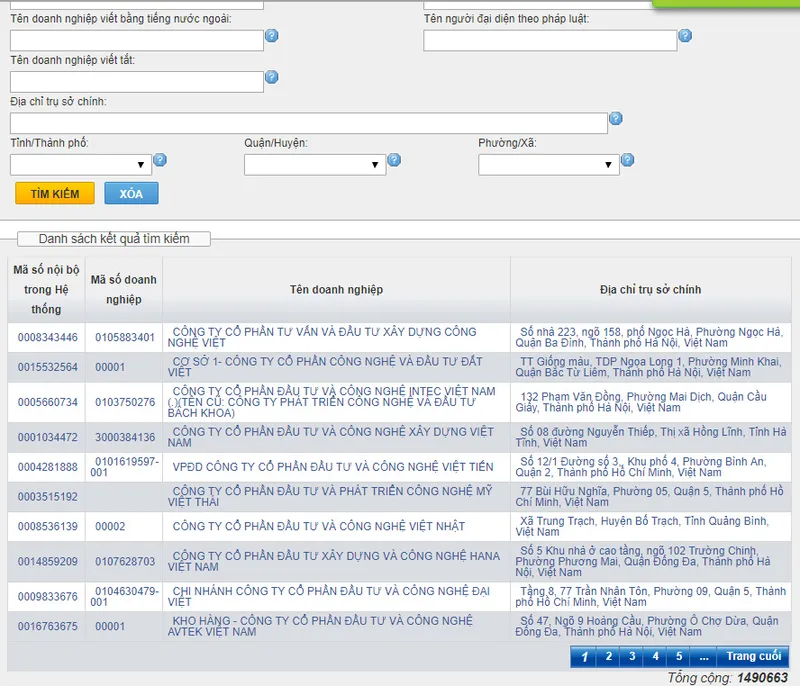Click help icon next to Quận/Huyện dropdown
Image resolution: width=800 pixels, height=686 pixels.
[394, 160]
